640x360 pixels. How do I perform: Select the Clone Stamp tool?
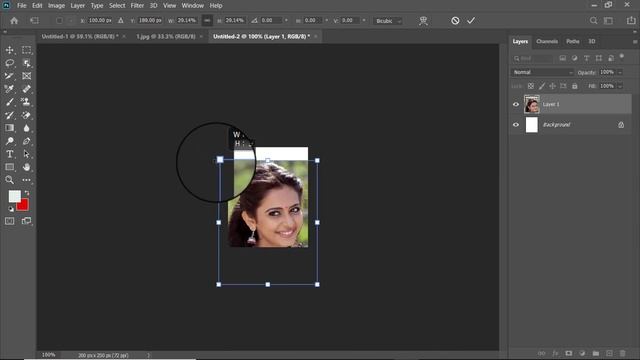click(x=27, y=102)
